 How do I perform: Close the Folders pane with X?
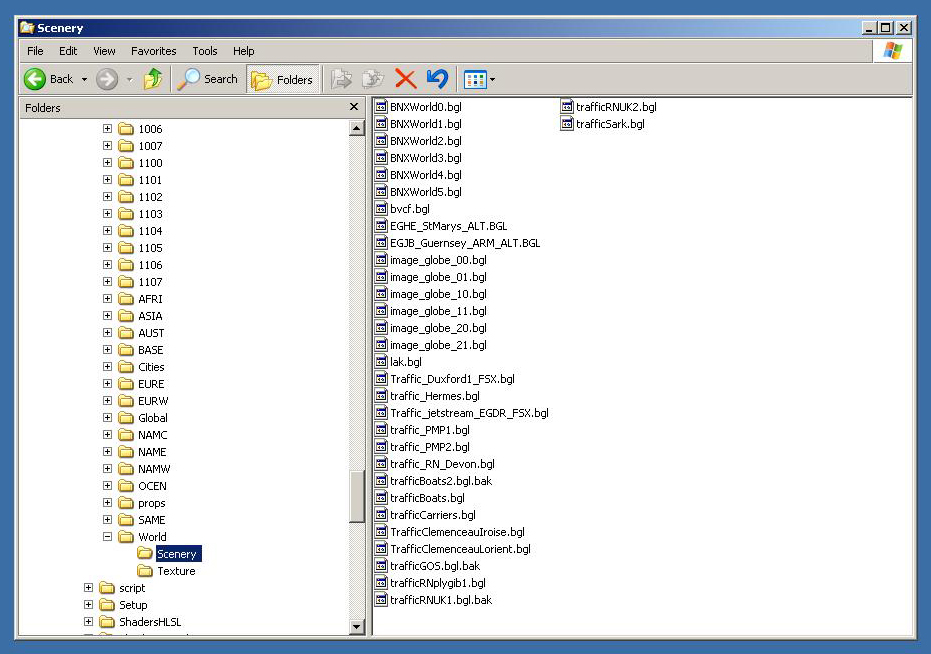click(354, 107)
